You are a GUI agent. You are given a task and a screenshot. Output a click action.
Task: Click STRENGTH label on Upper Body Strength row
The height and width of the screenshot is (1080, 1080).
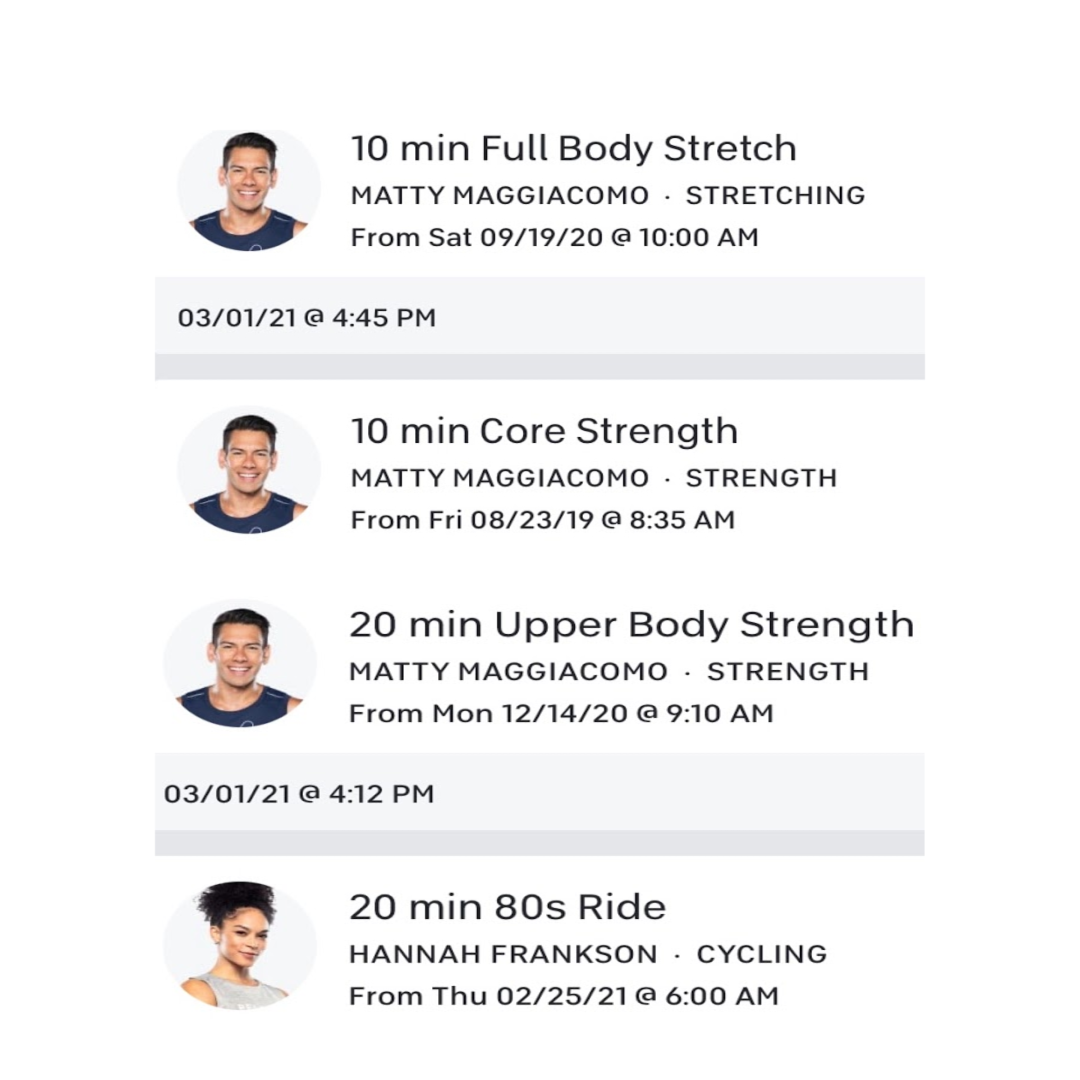pos(788,672)
